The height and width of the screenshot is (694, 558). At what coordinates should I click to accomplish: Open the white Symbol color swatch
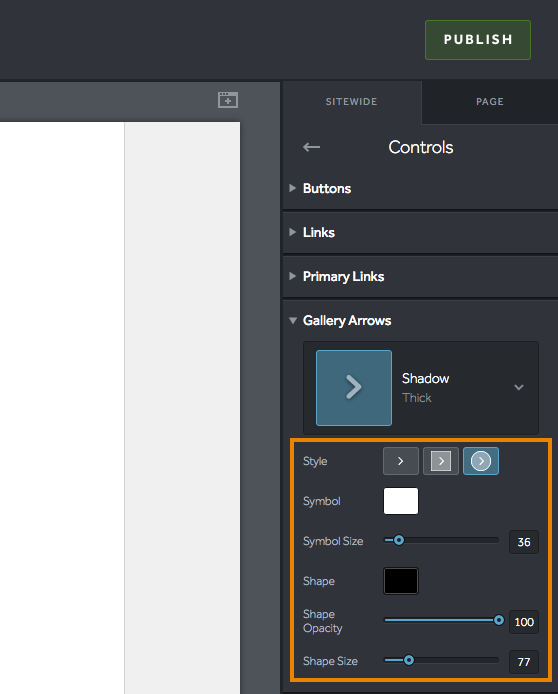(401, 501)
